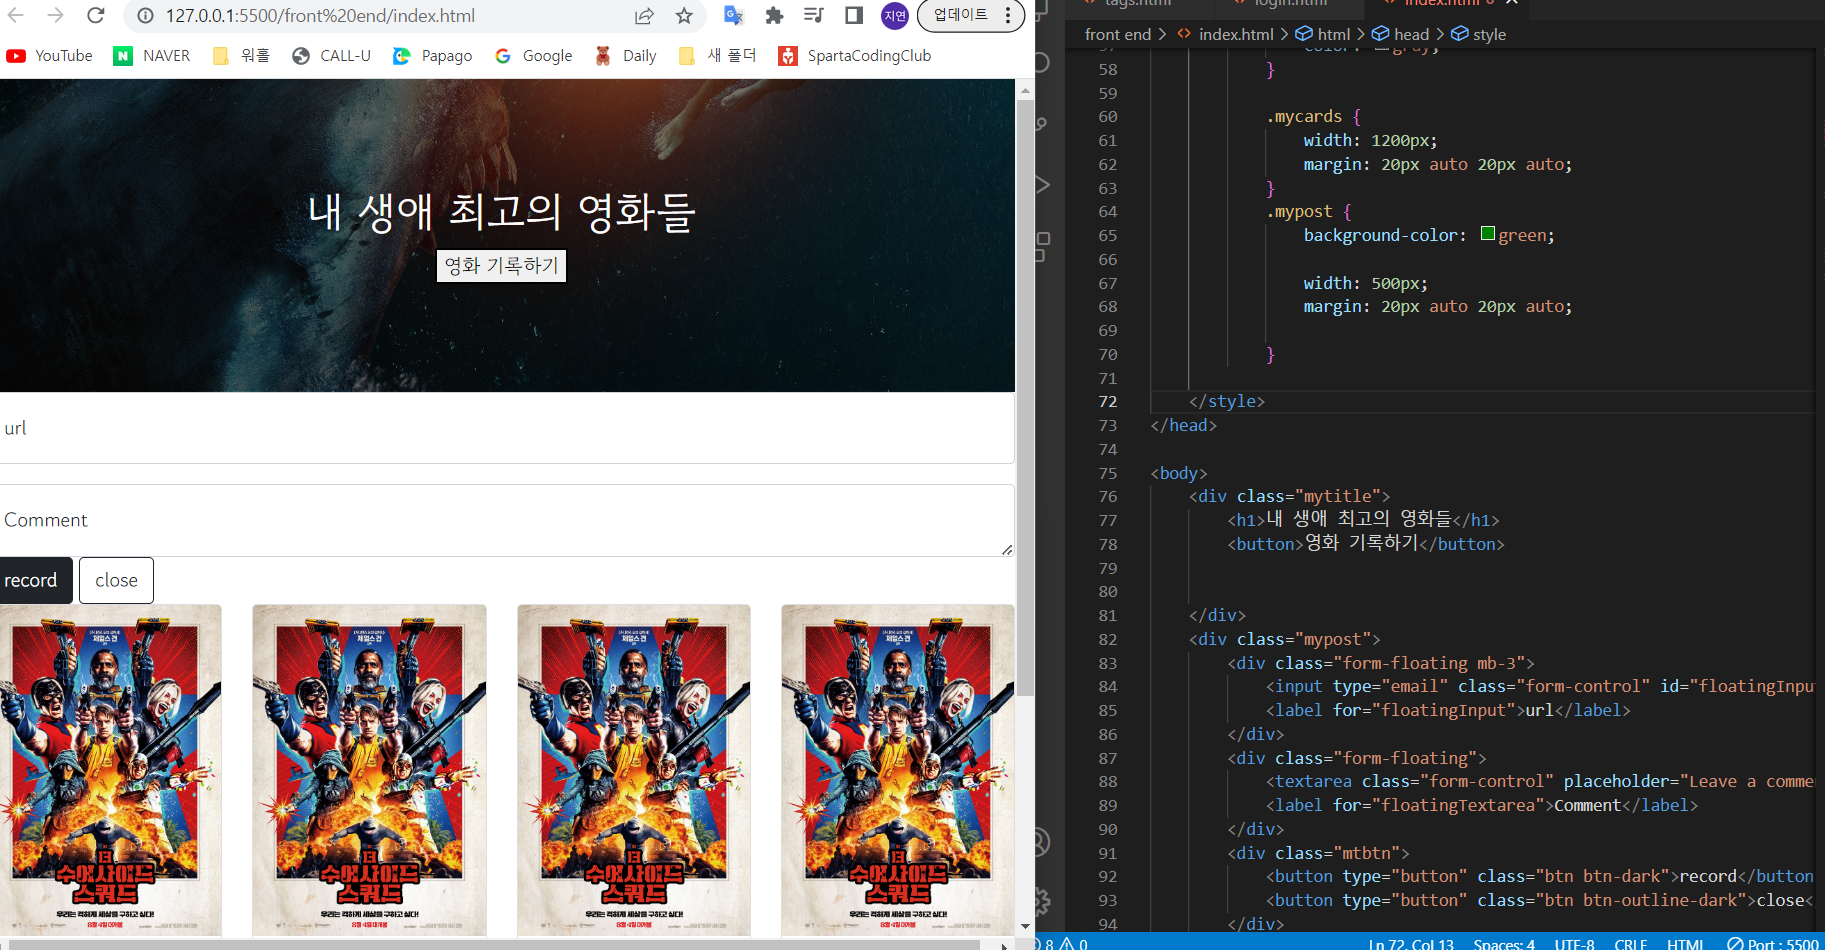Image resolution: width=1825 pixels, height=950 pixels.
Task: Open the 위홀 bookmark folder
Action: (x=241, y=56)
